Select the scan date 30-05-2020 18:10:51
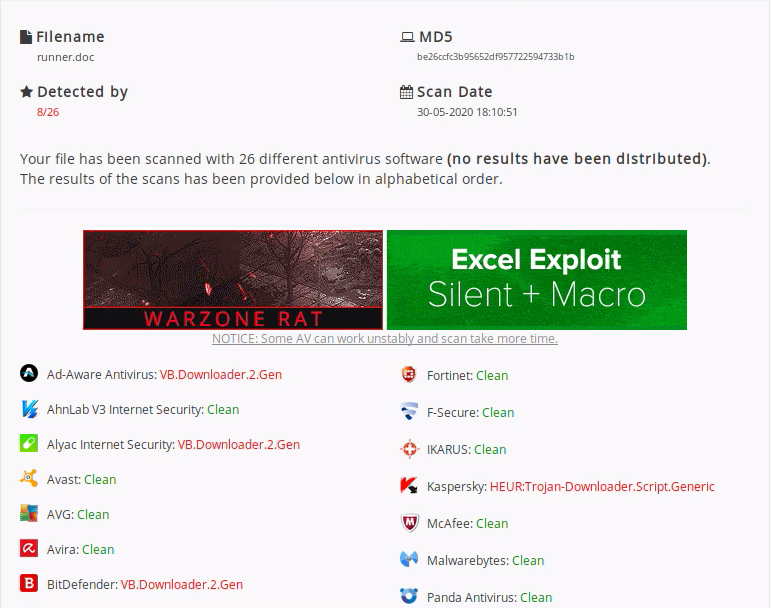772x608 pixels. [x=467, y=112]
